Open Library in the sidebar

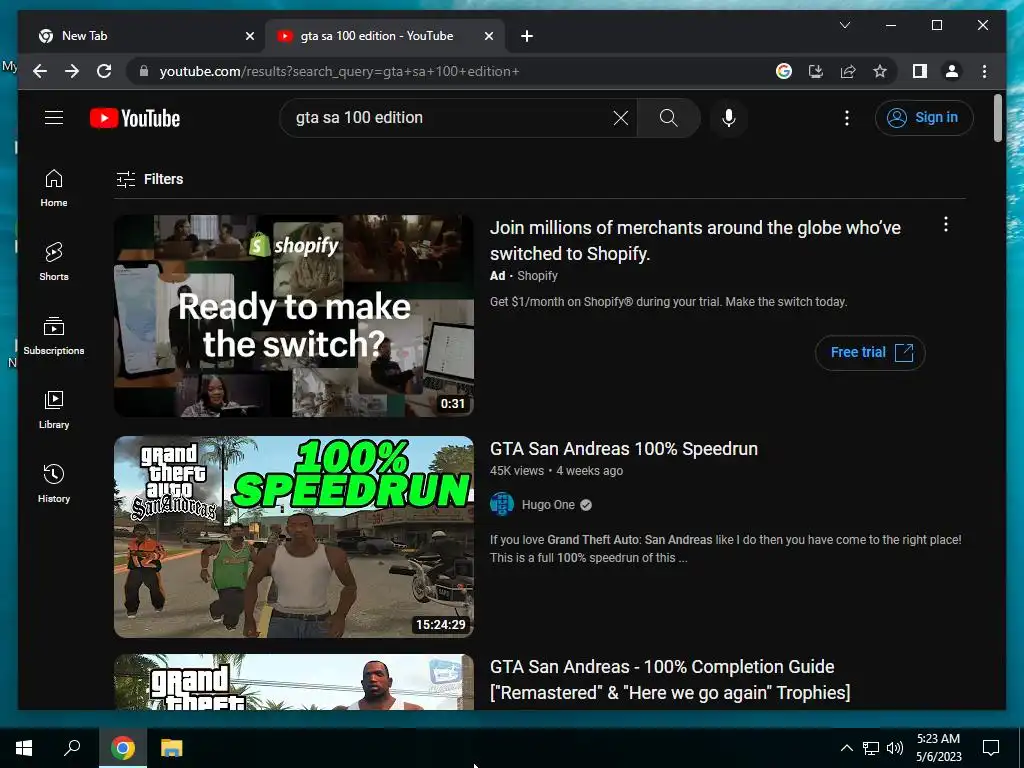coord(54,409)
